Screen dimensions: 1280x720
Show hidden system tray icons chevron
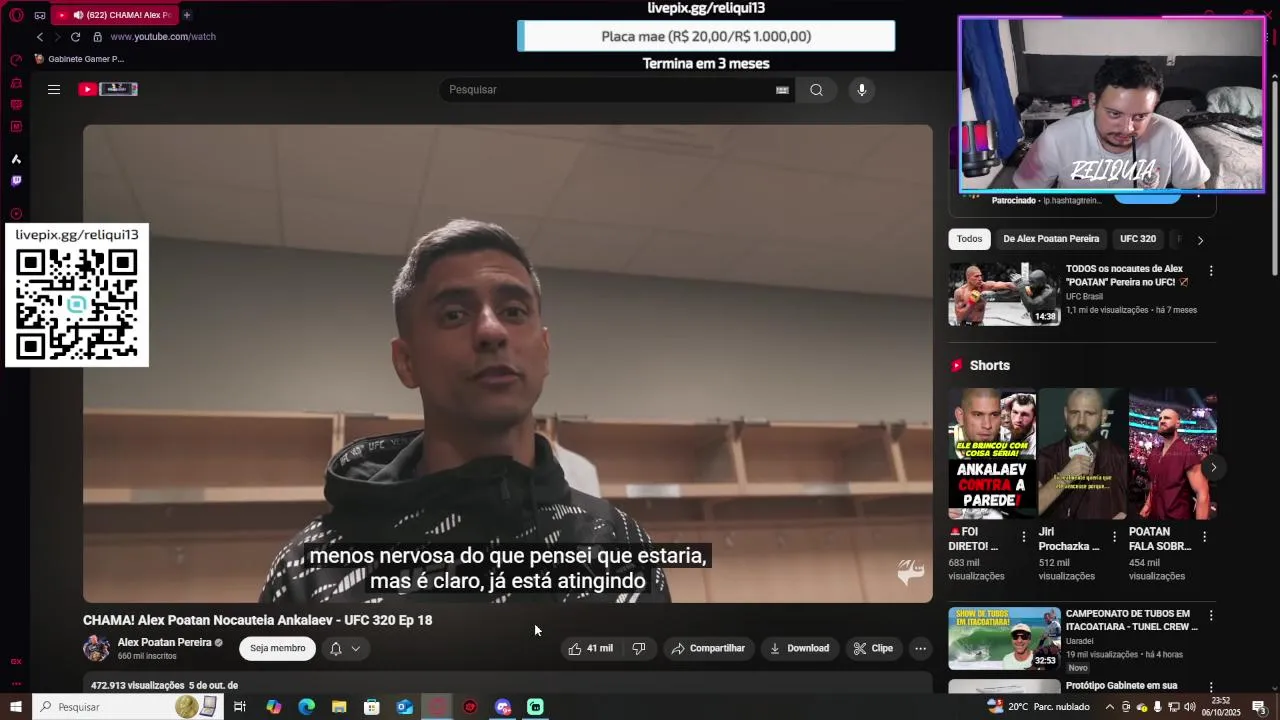click(x=1109, y=707)
